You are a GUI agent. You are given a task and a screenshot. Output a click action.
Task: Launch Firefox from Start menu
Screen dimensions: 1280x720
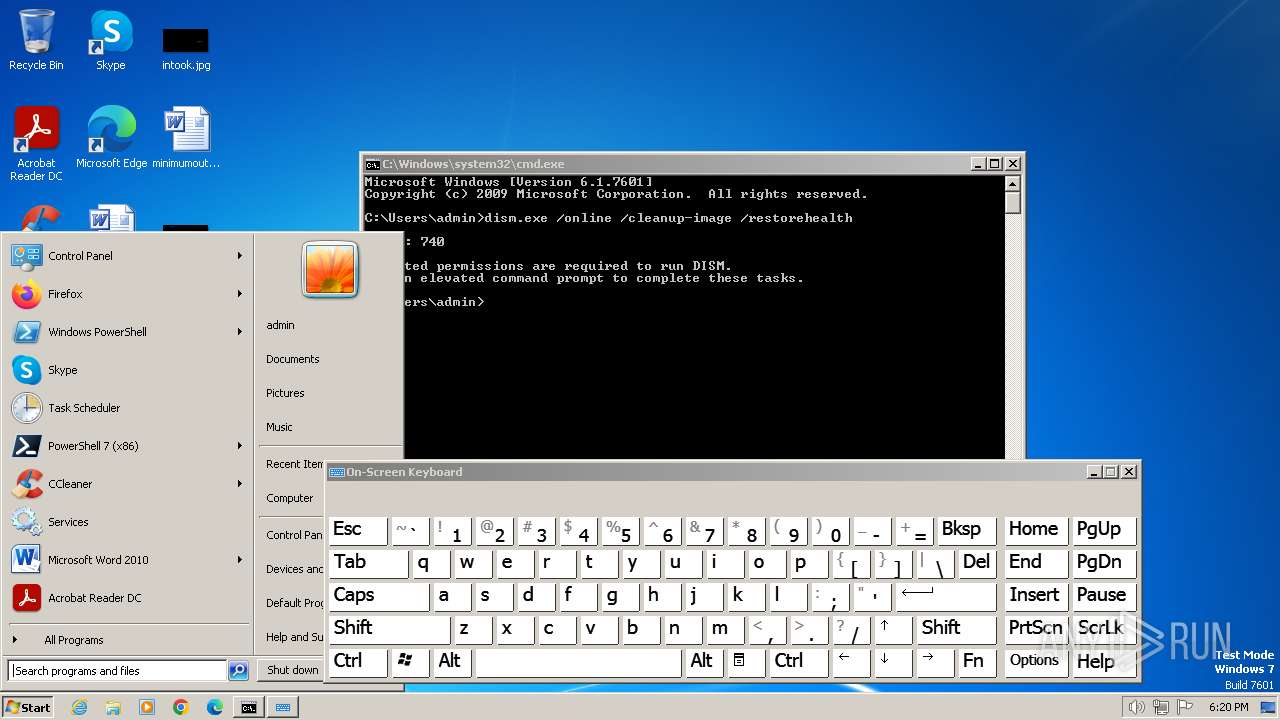(128, 294)
